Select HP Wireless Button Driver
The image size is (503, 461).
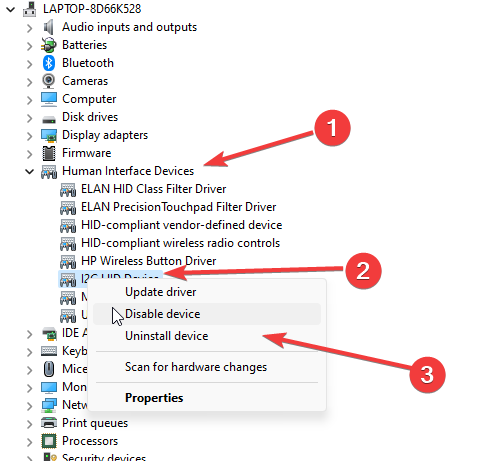pyautogui.click(x=149, y=261)
